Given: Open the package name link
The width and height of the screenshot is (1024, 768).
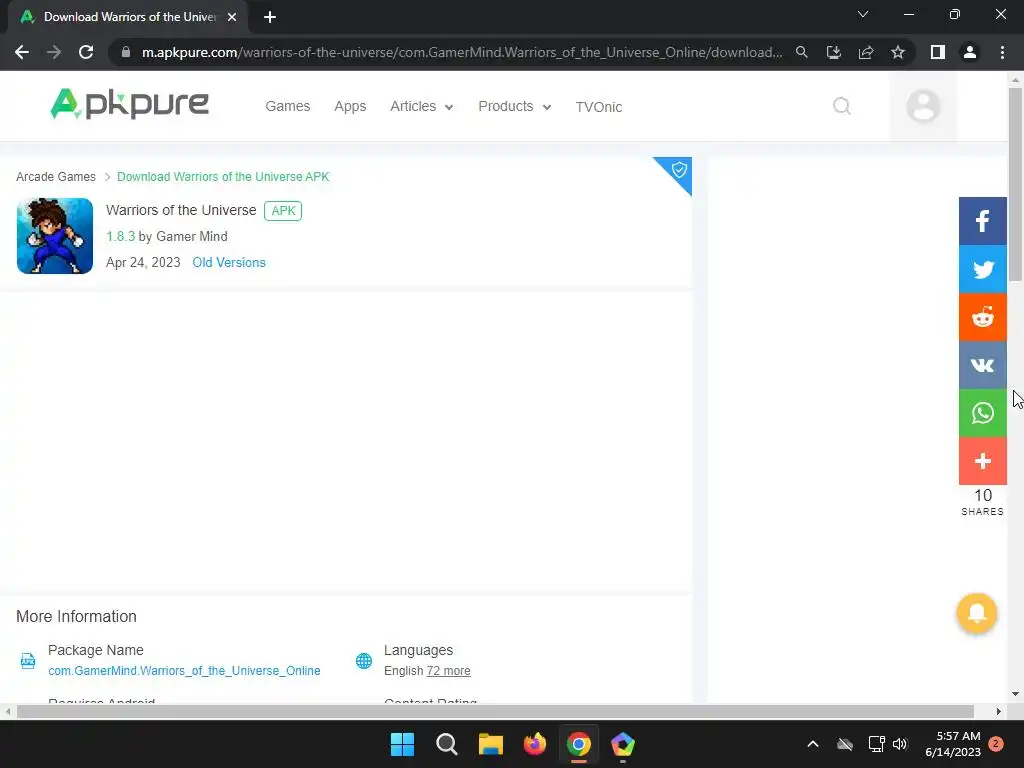Looking at the screenshot, I should click(184, 671).
